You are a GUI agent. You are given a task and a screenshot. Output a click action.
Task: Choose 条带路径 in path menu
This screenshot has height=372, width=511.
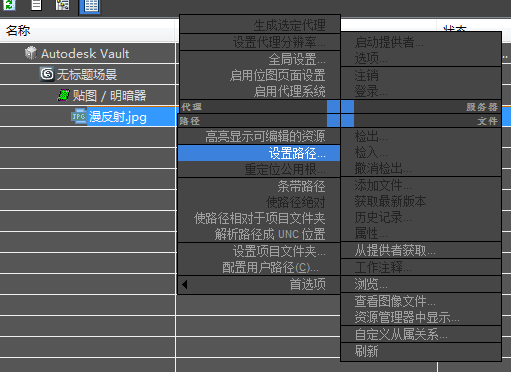pyautogui.click(x=259, y=186)
